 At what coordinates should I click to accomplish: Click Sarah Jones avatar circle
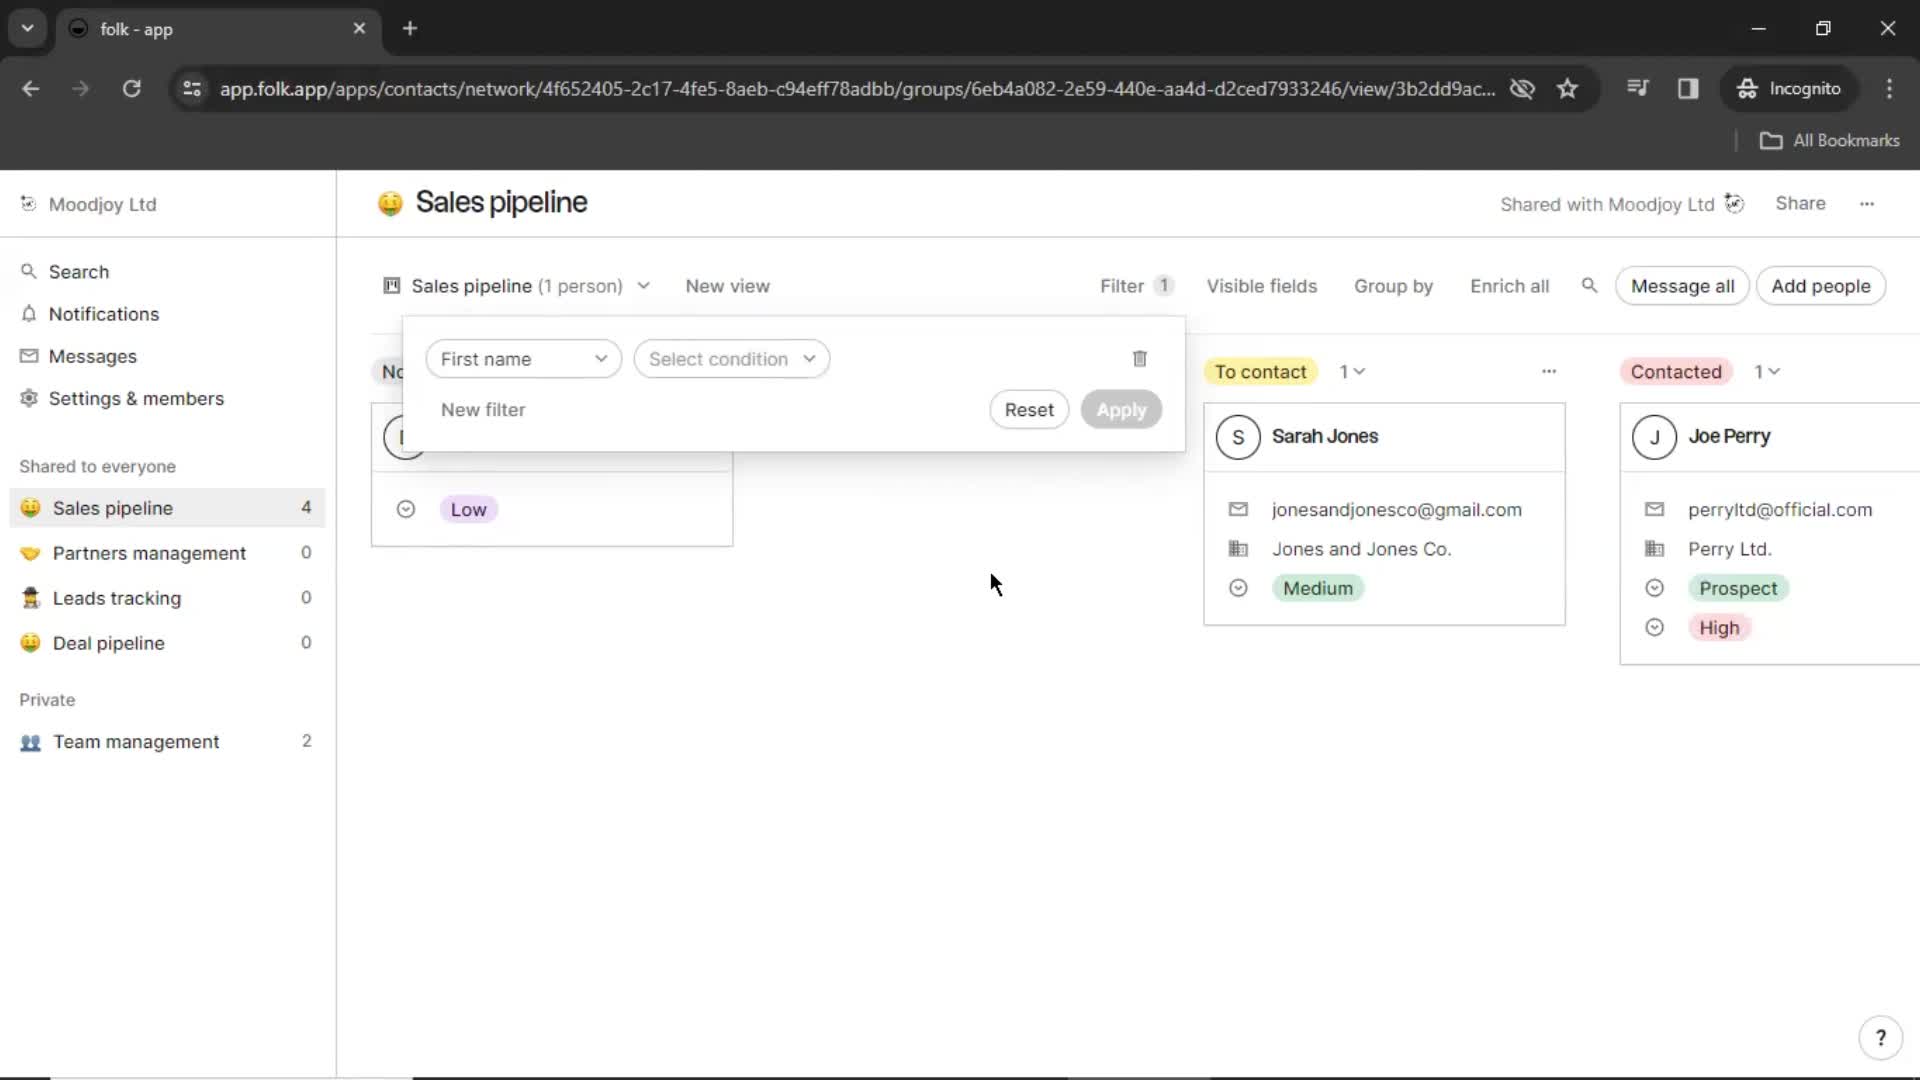1238,438
